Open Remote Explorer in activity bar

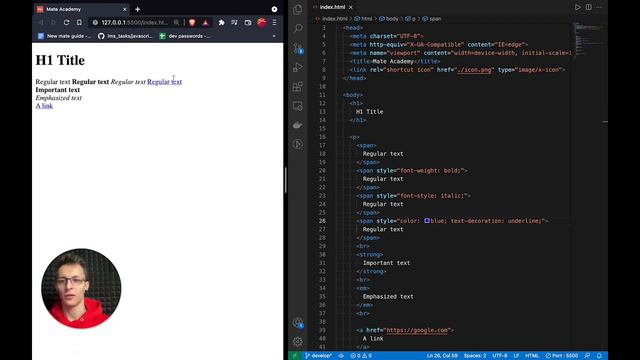[x=298, y=106]
